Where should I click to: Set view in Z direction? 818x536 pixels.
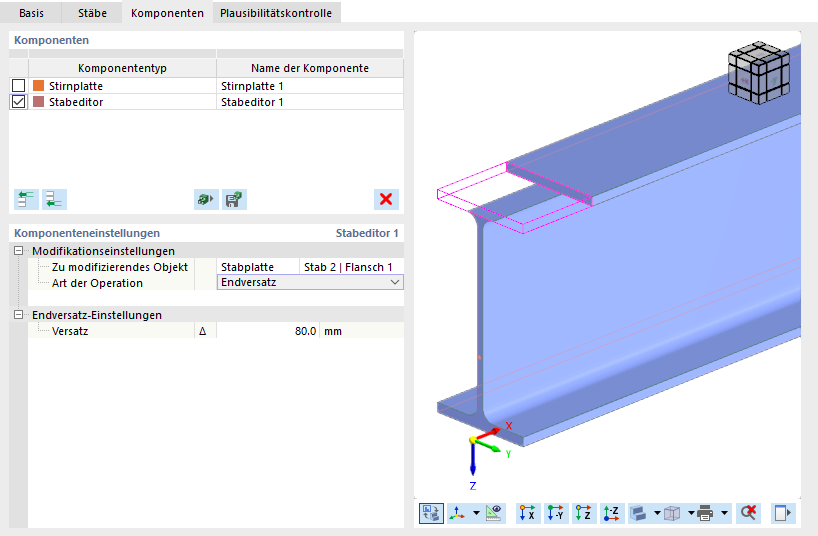(x=583, y=513)
